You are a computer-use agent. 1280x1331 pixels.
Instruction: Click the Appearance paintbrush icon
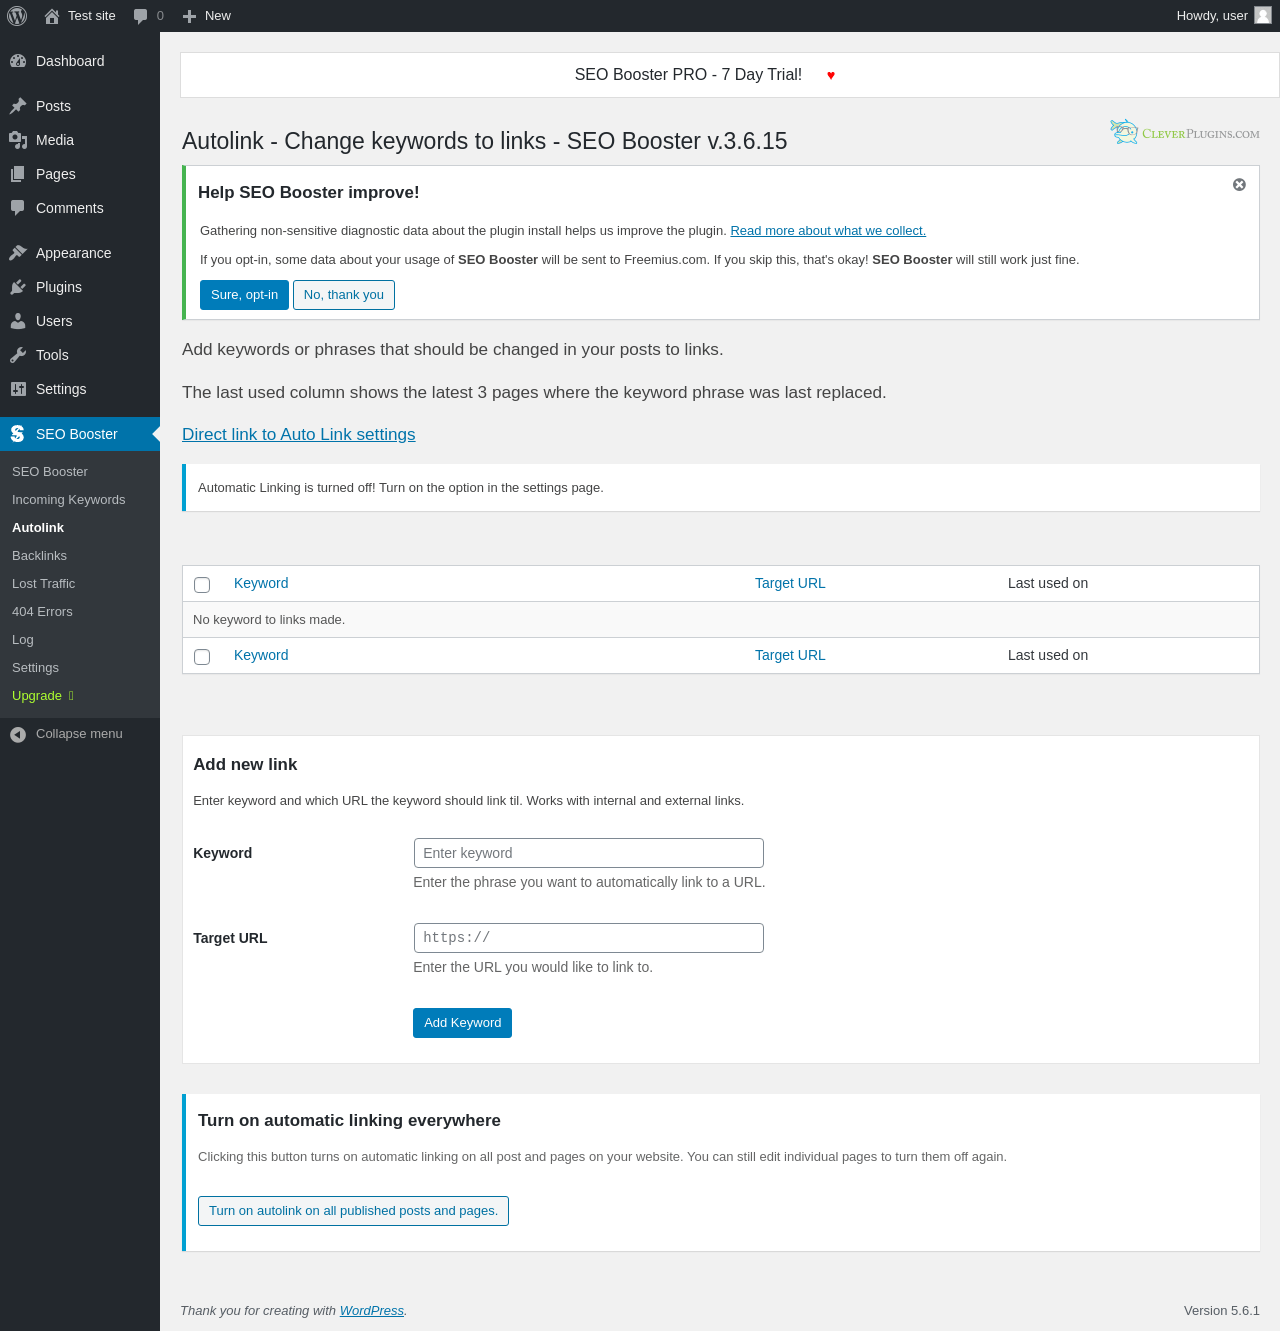(x=18, y=253)
